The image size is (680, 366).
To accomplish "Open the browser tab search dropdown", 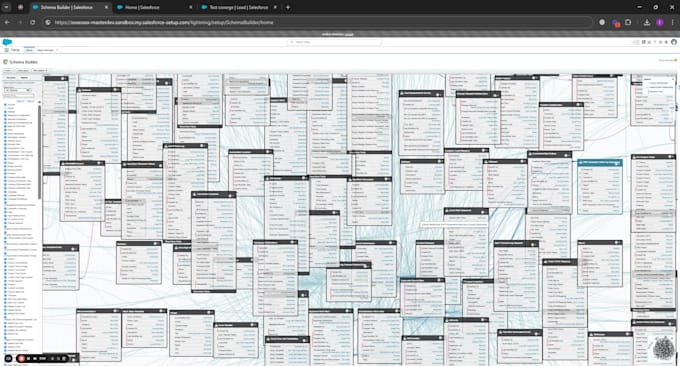I will 6,7.
